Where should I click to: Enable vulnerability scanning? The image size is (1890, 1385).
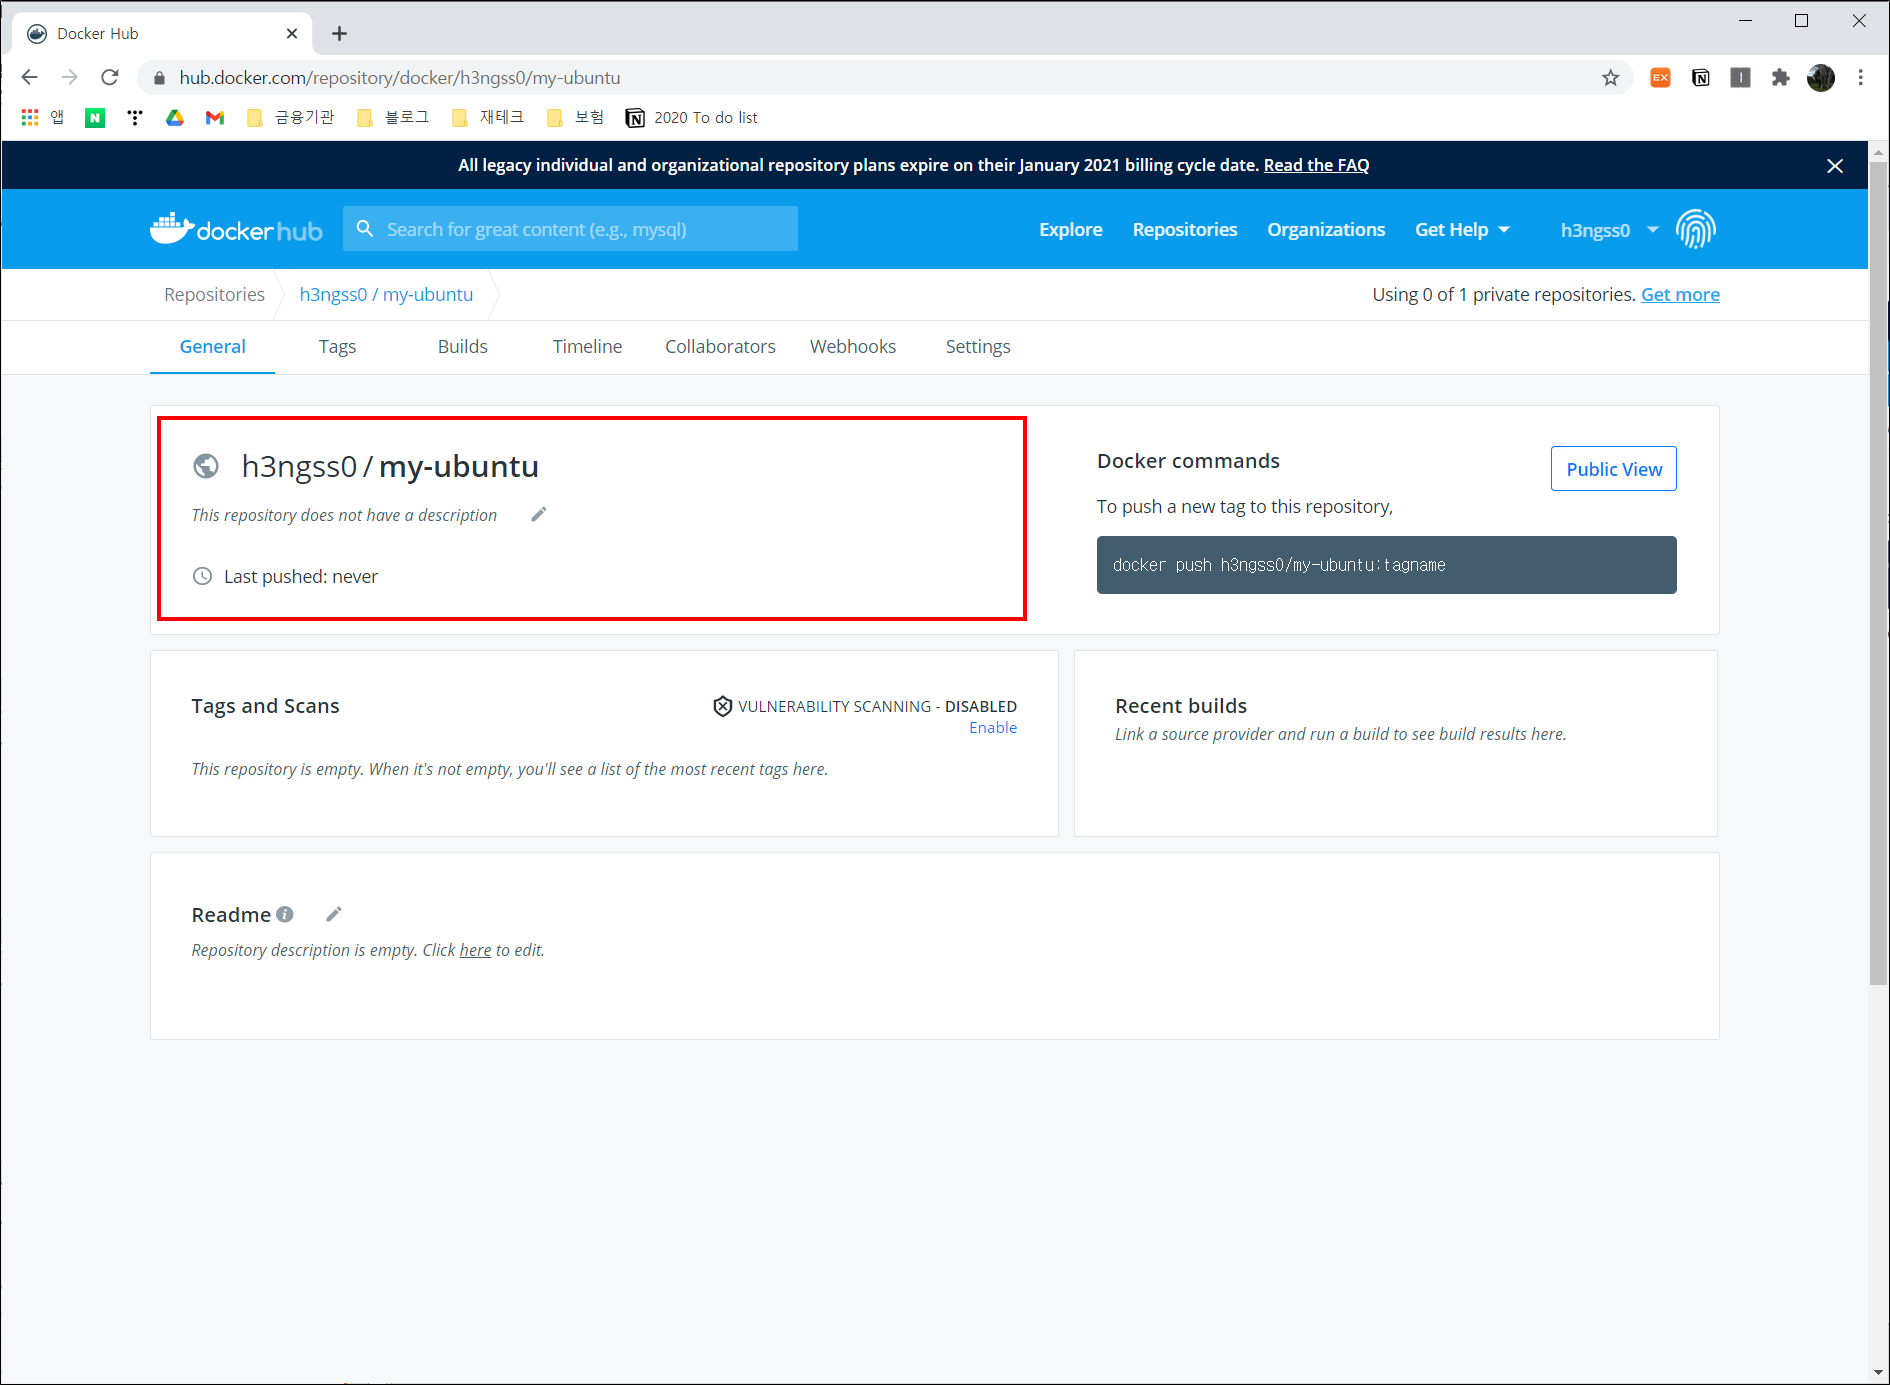pyautogui.click(x=993, y=728)
